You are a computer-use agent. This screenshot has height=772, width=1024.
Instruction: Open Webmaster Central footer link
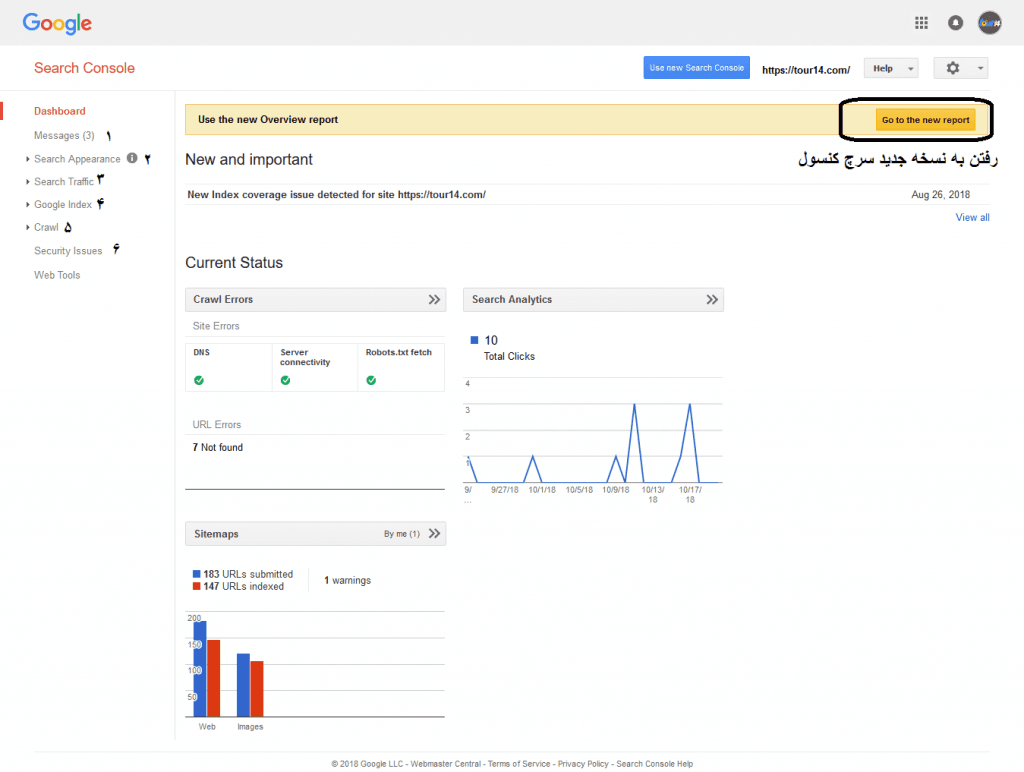[445, 764]
